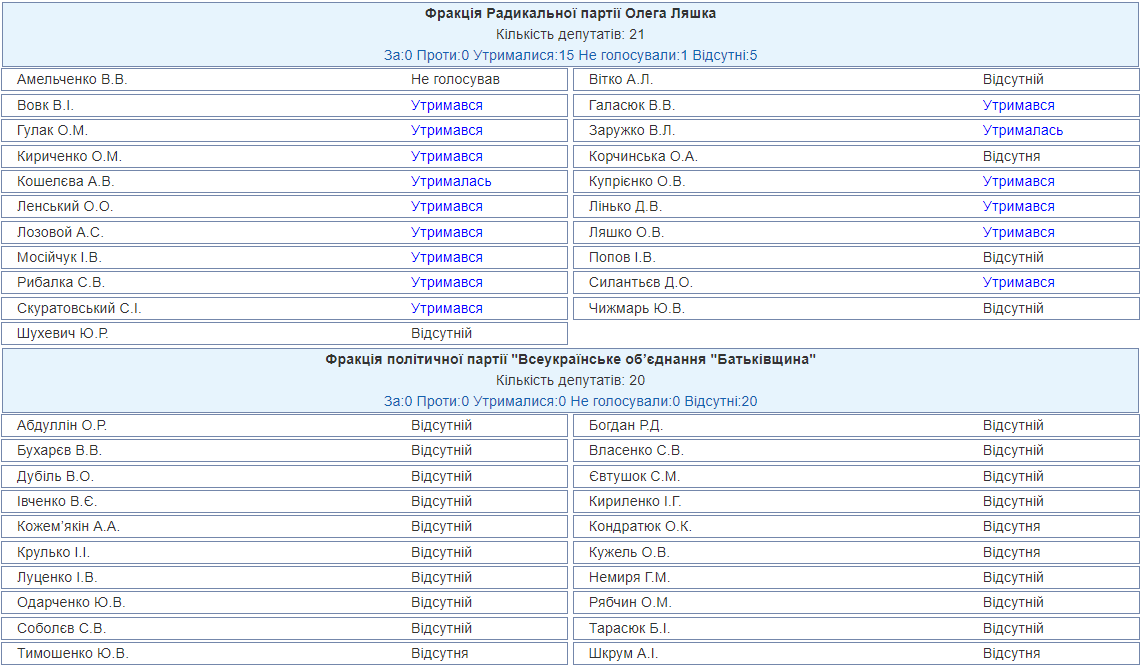Select deputy name Тимошенко Ю.В.
1141x665 pixels.
pos(73,653)
